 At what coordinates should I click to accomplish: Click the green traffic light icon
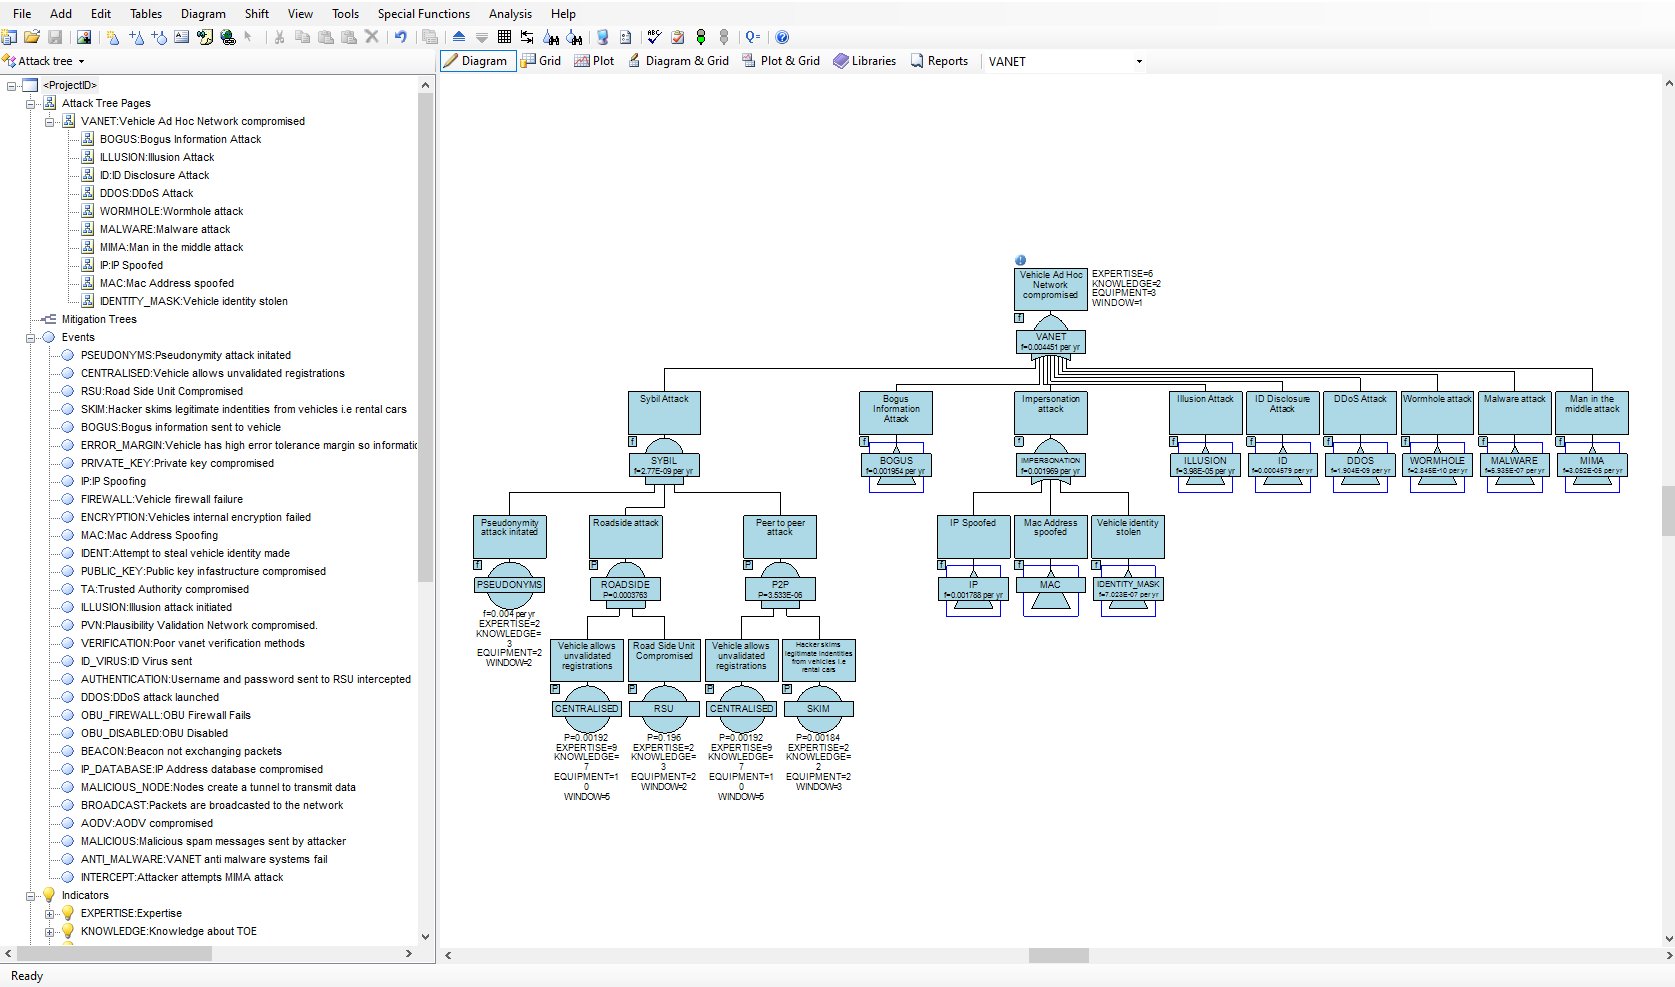coord(701,37)
